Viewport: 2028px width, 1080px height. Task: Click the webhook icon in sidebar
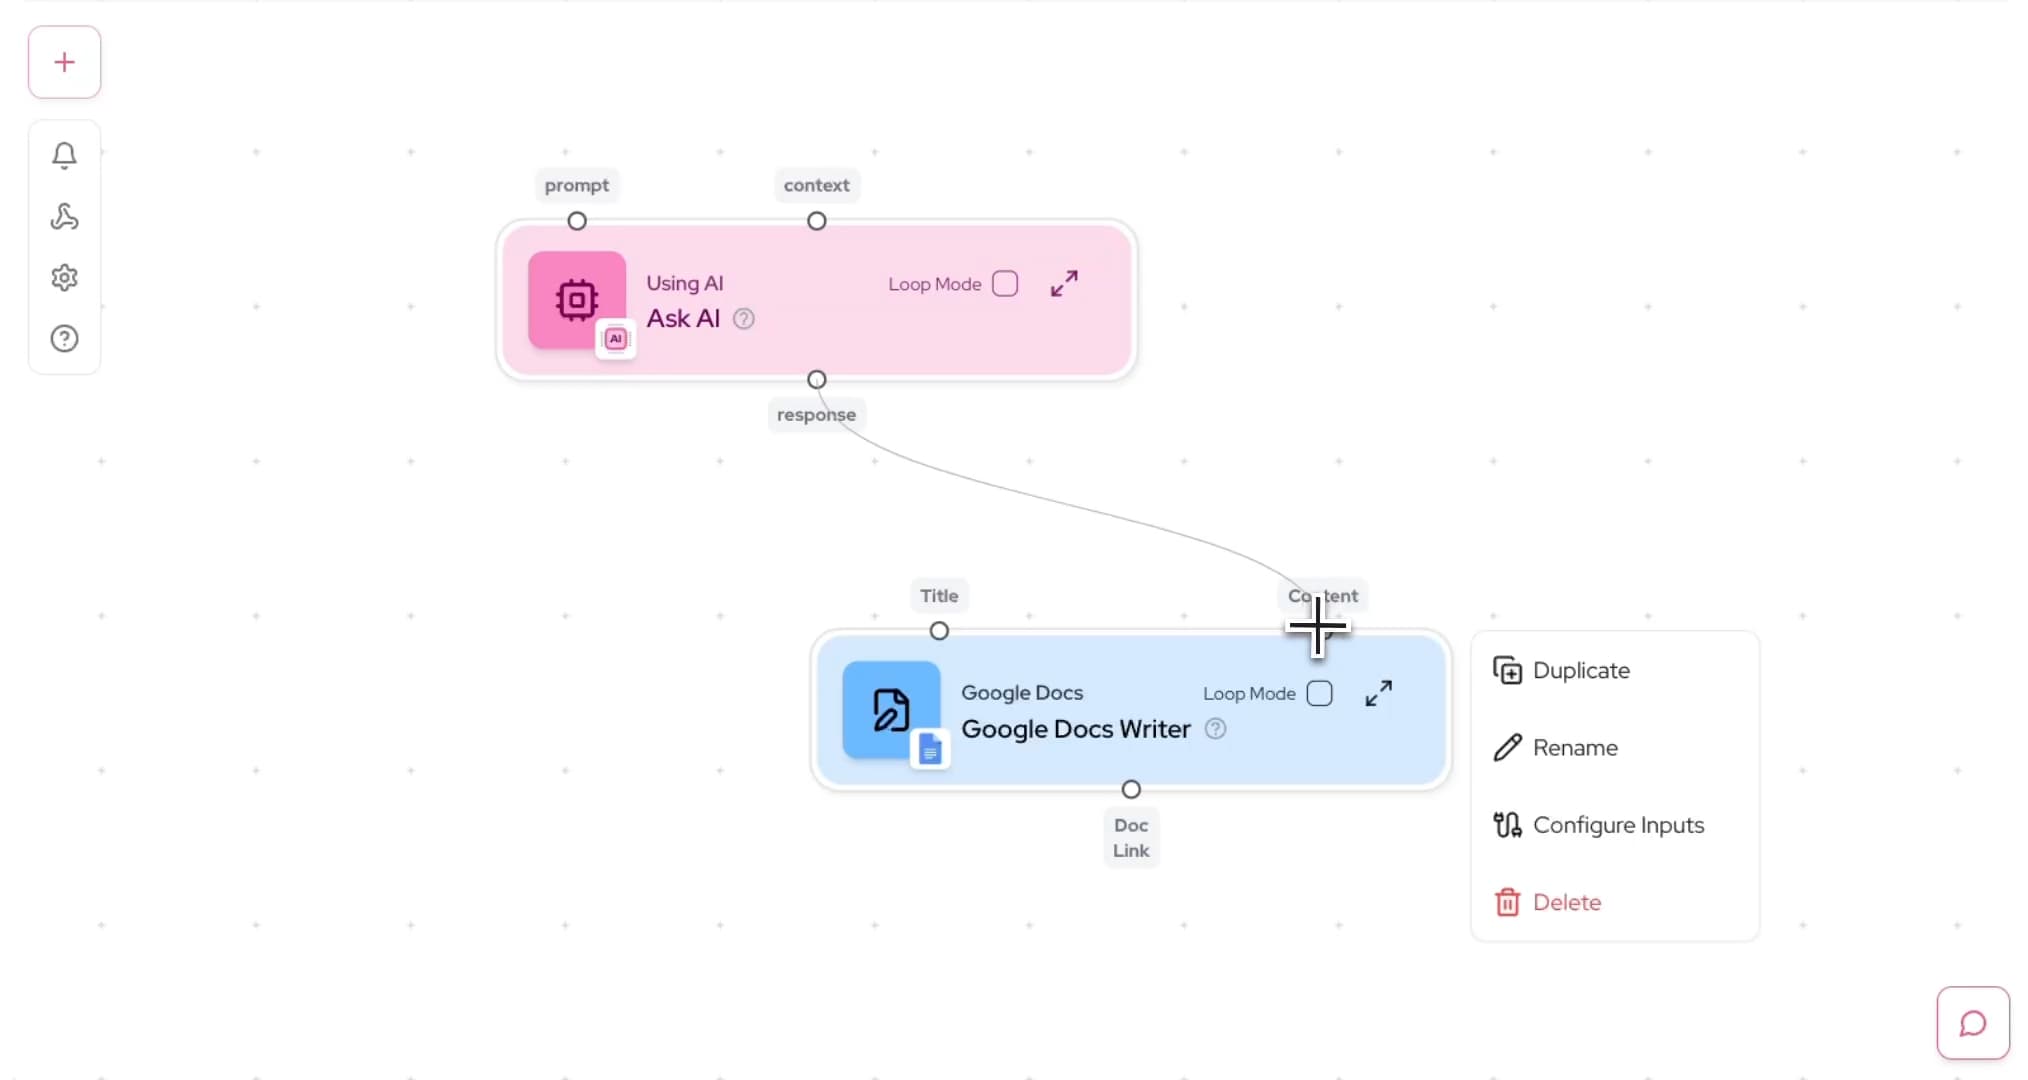64,217
